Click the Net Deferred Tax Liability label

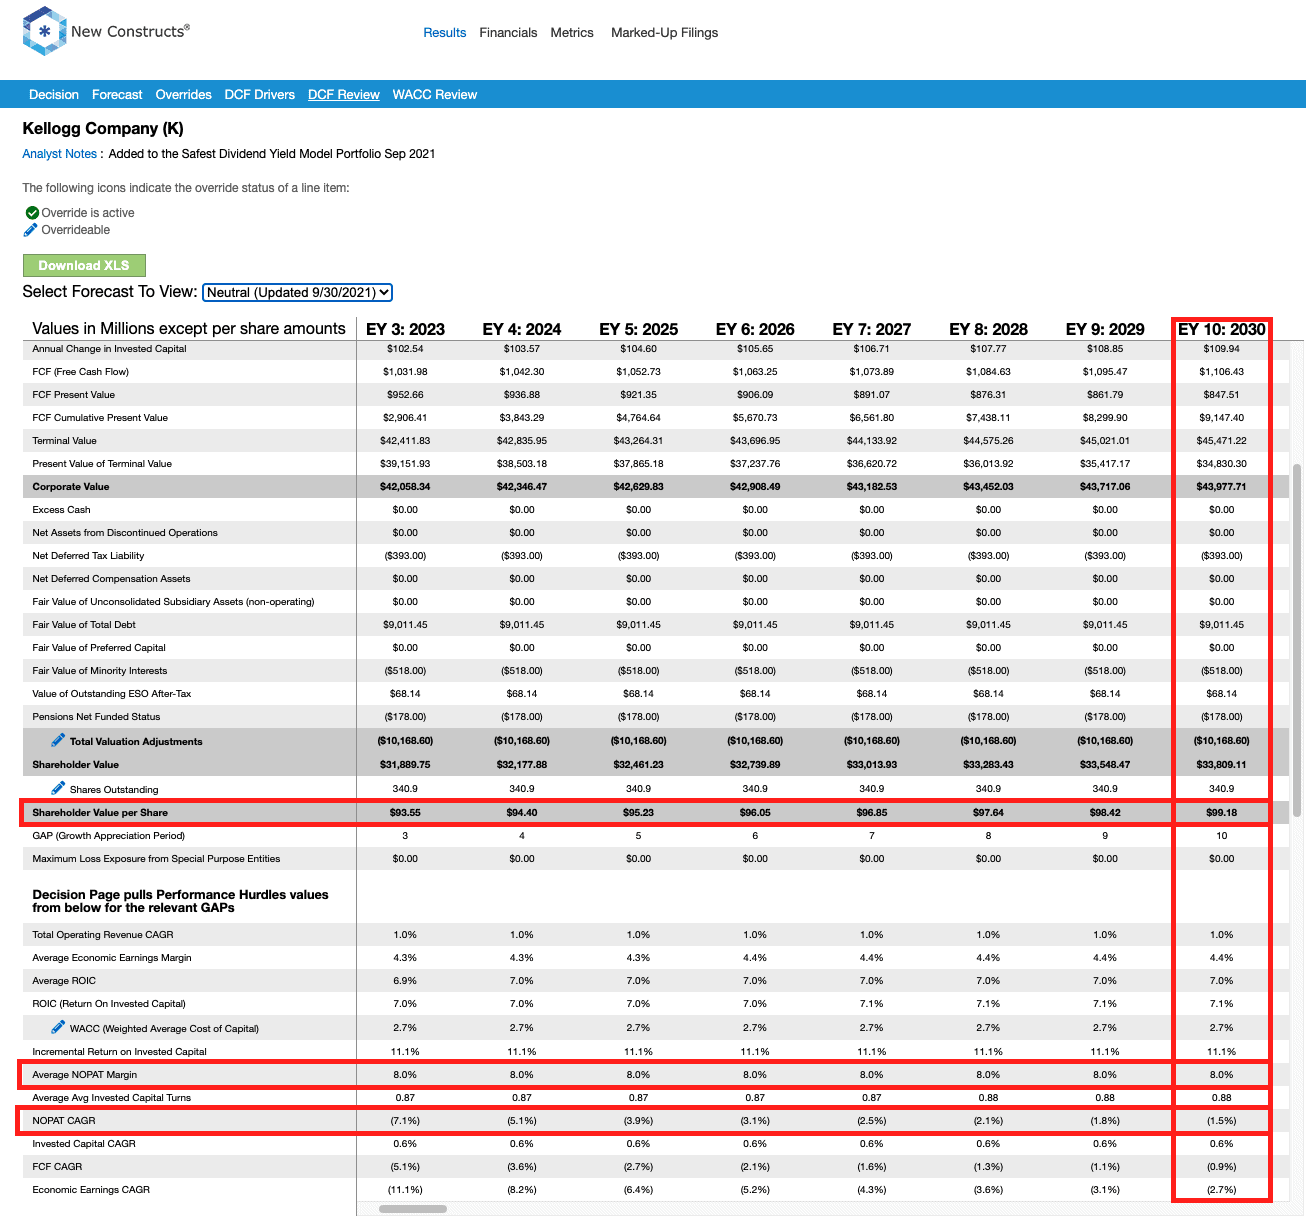click(x=88, y=556)
